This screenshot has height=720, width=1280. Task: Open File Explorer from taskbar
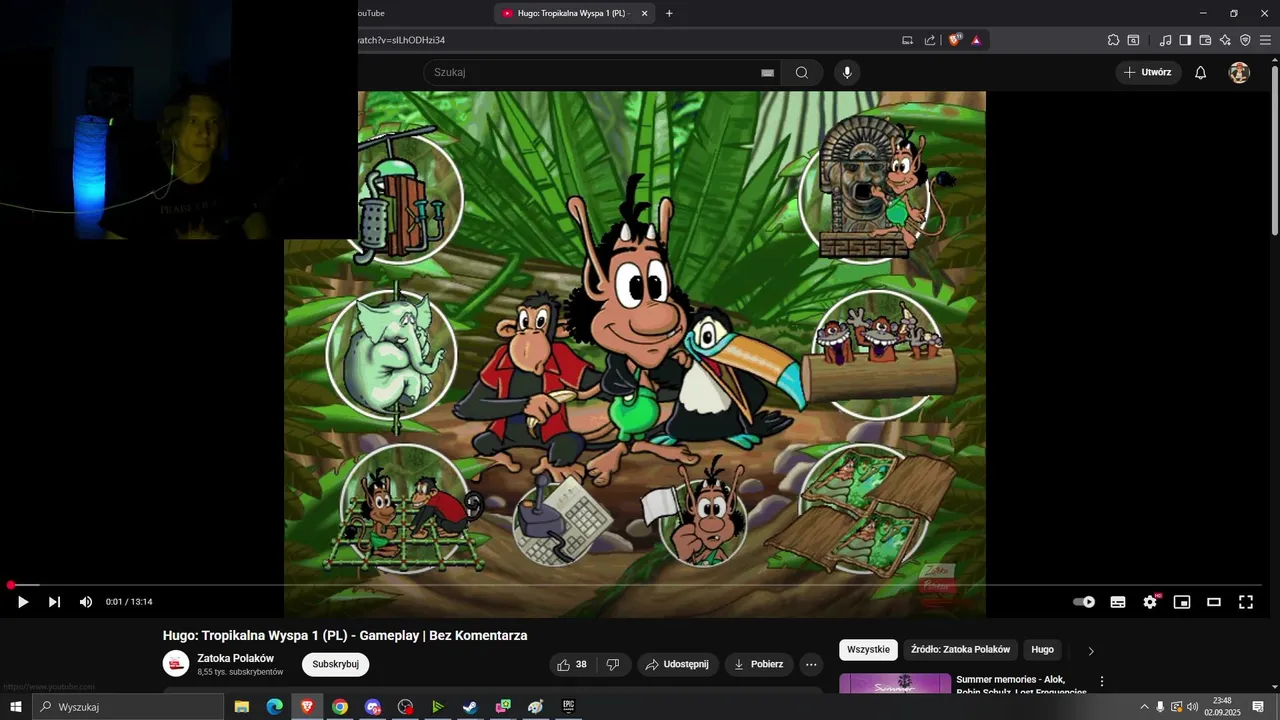241,707
